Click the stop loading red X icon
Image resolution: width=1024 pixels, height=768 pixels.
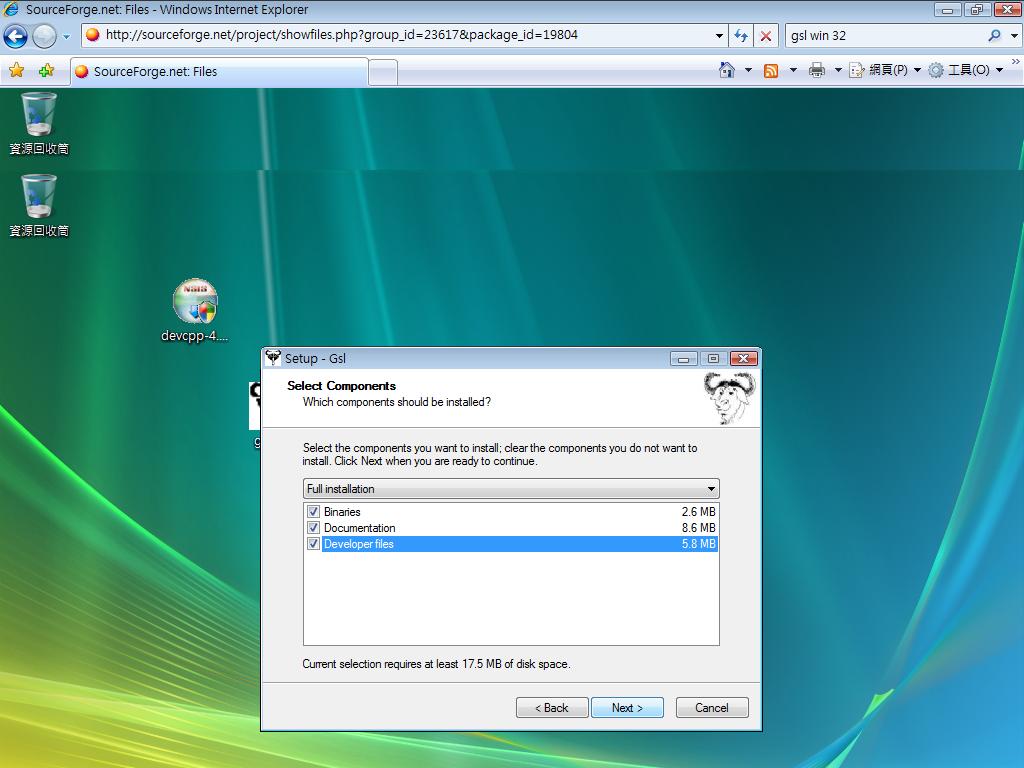[766, 36]
